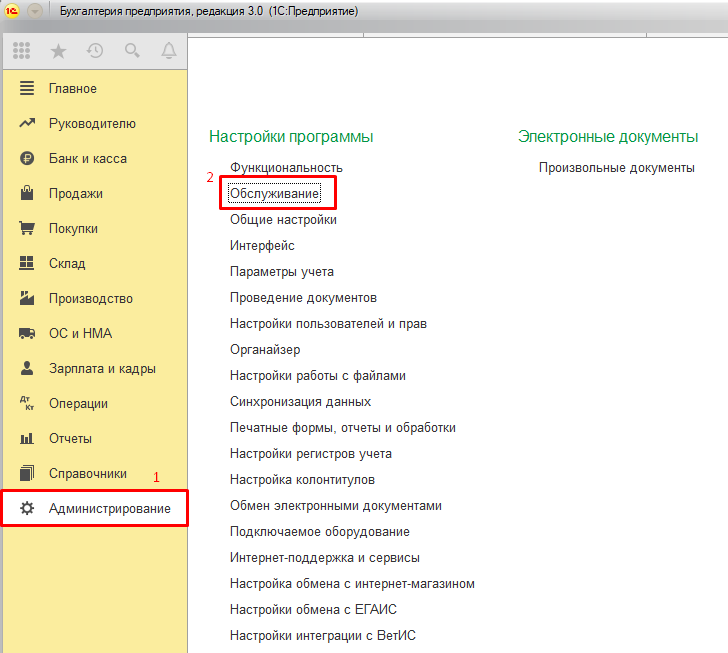This screenshot has height=653, width=728.
Task: Click the Администрирование gear icon
Action: (x=27, y=508)
